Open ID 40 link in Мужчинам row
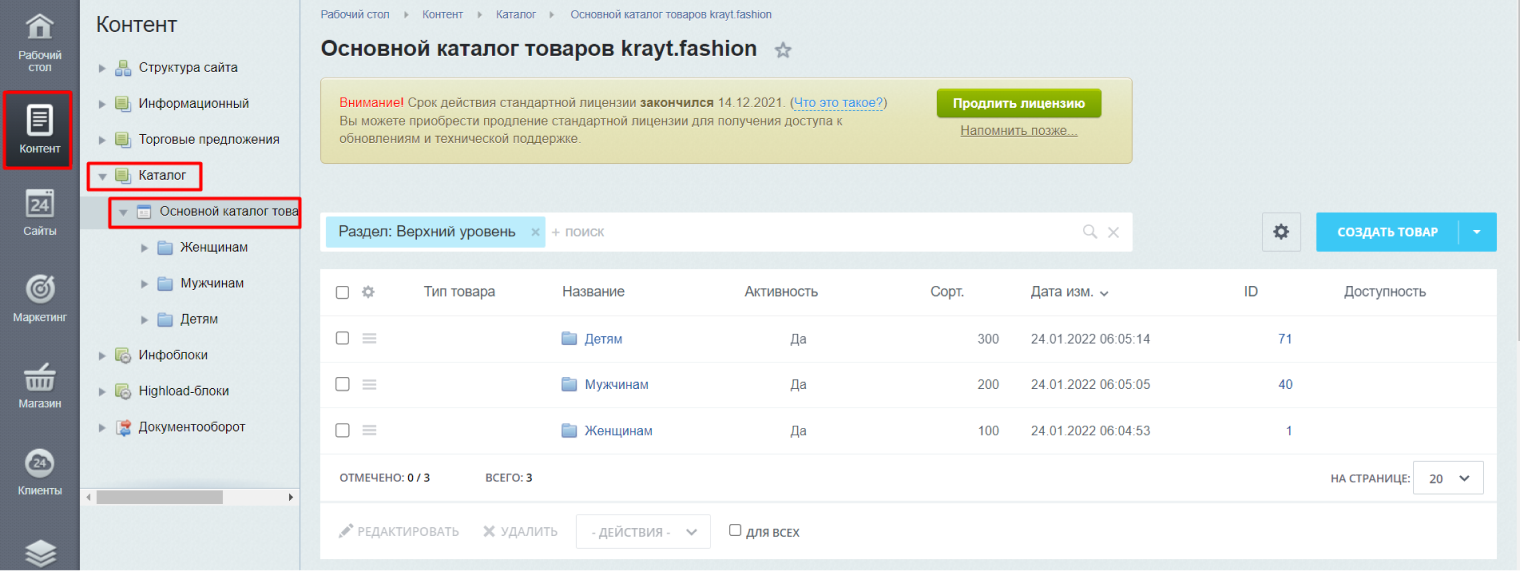 point(1285,385)
